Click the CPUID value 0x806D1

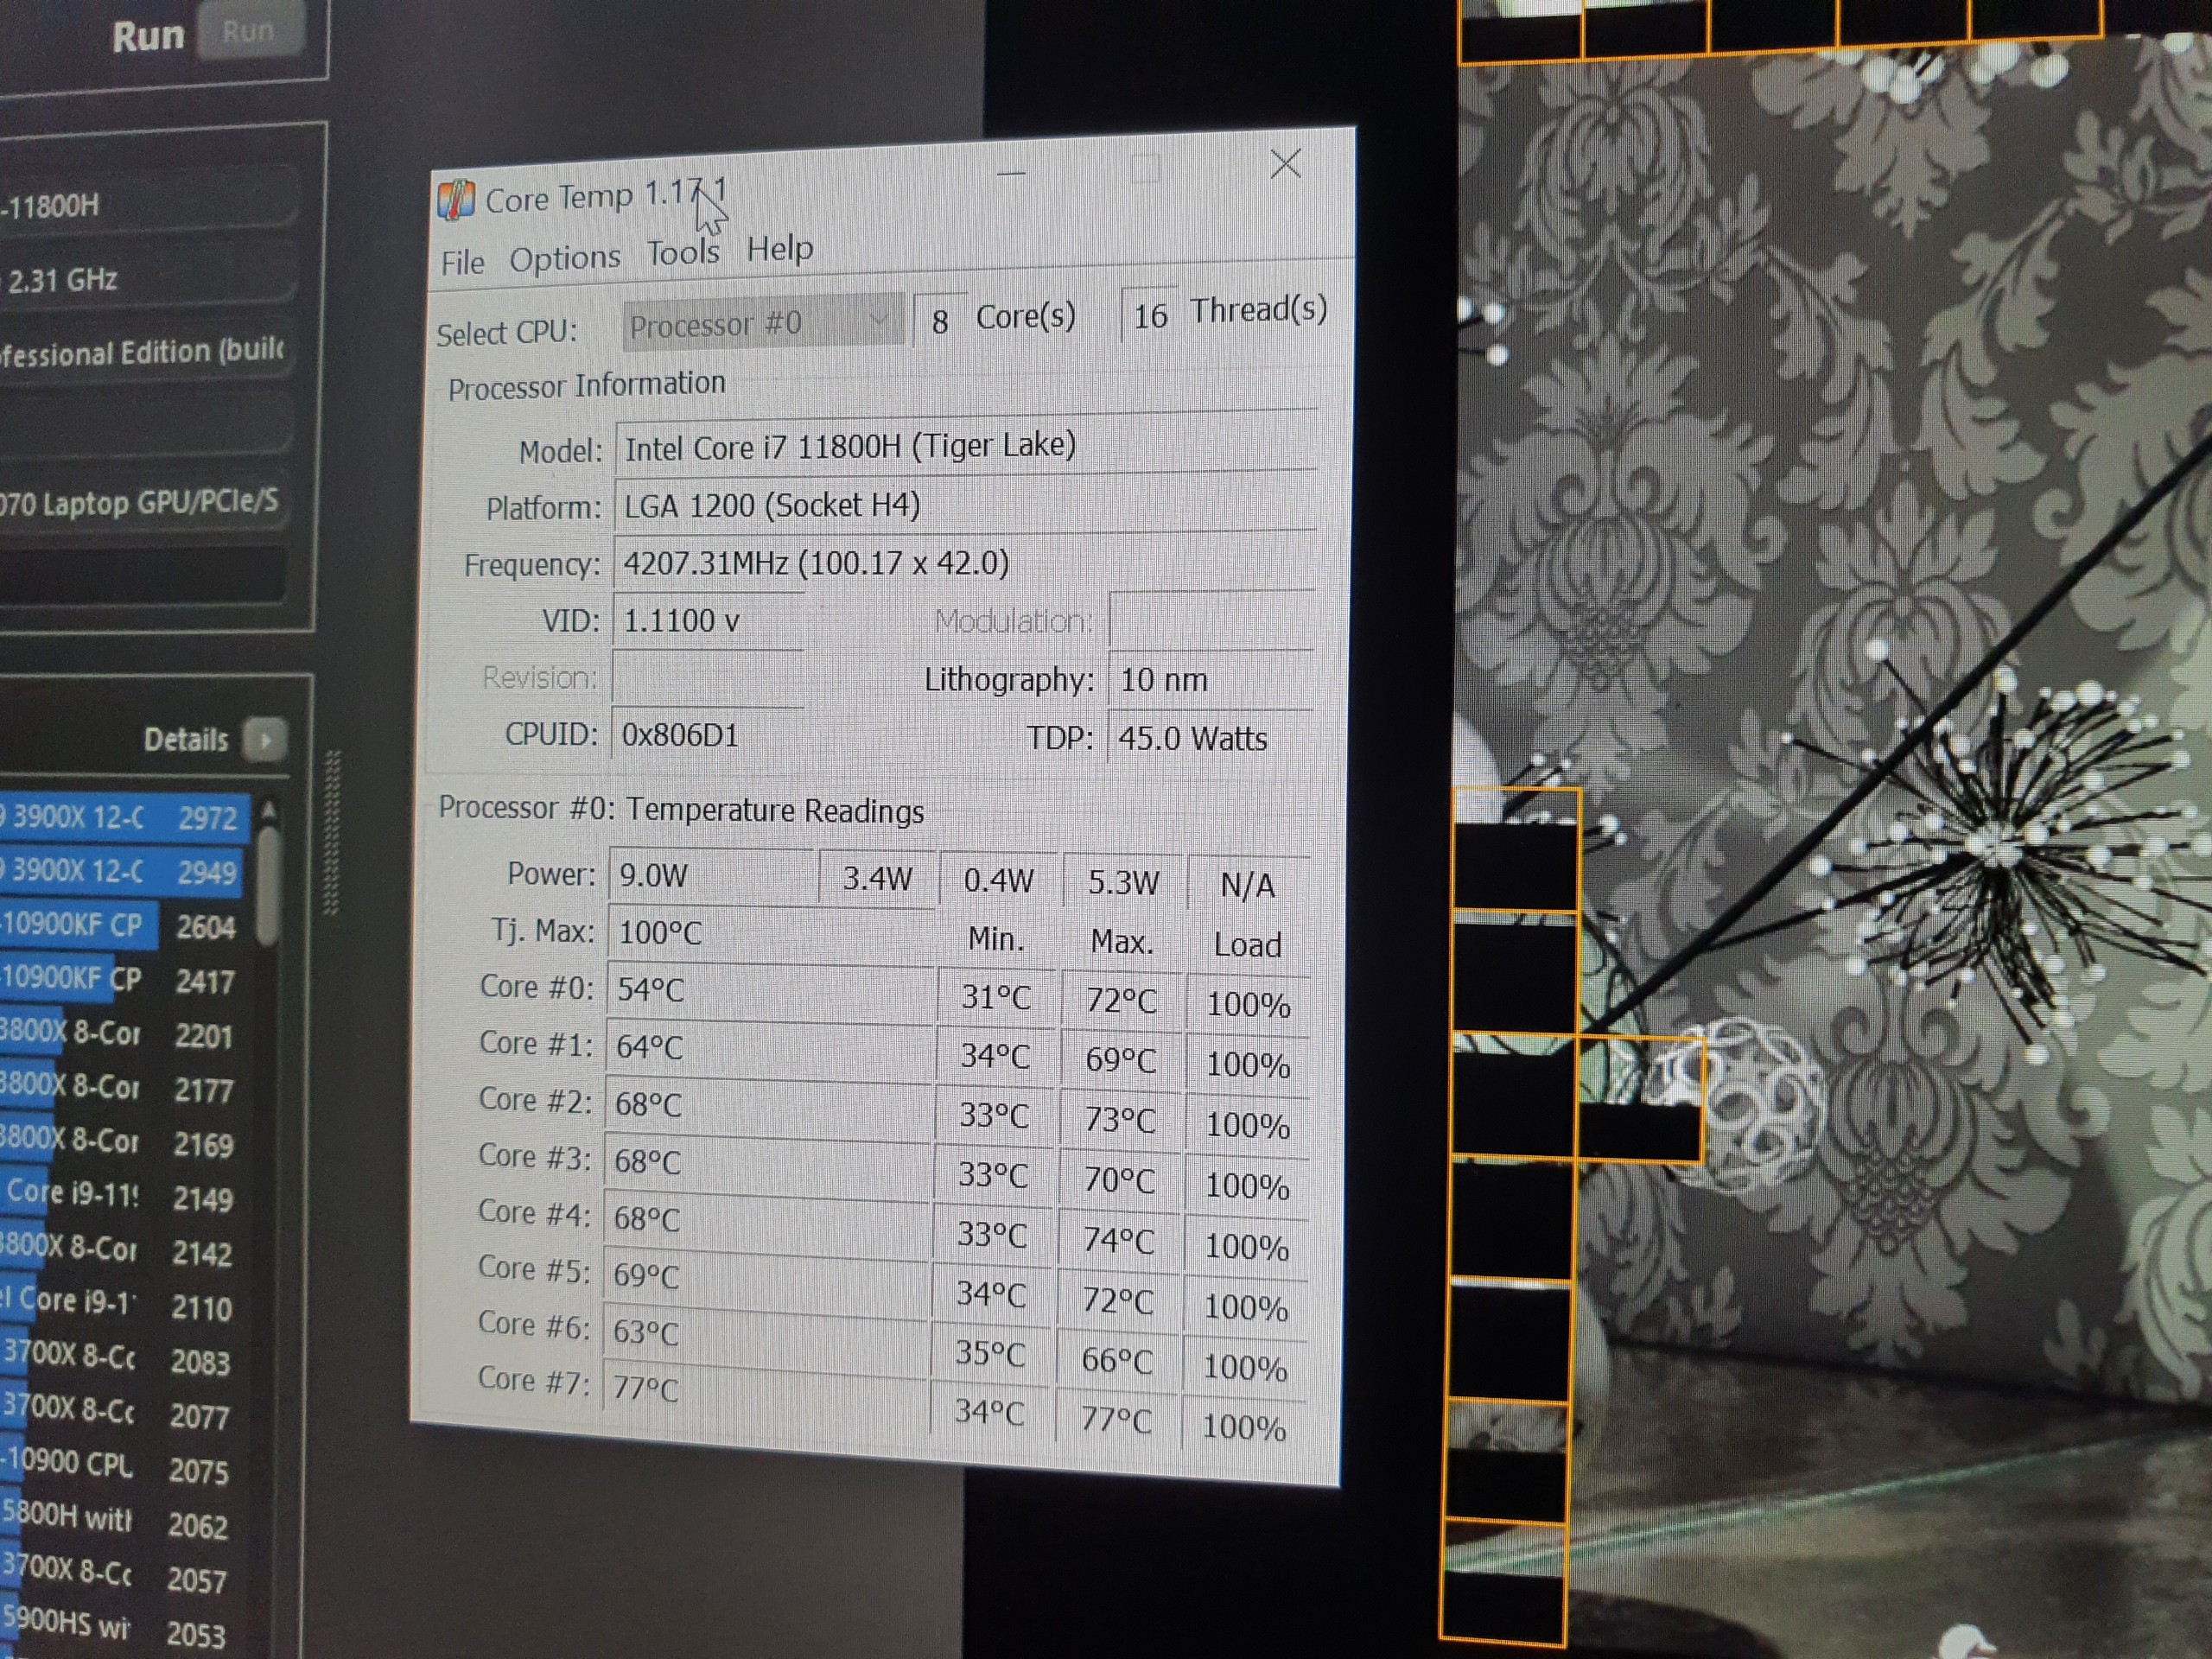point(707,735)
